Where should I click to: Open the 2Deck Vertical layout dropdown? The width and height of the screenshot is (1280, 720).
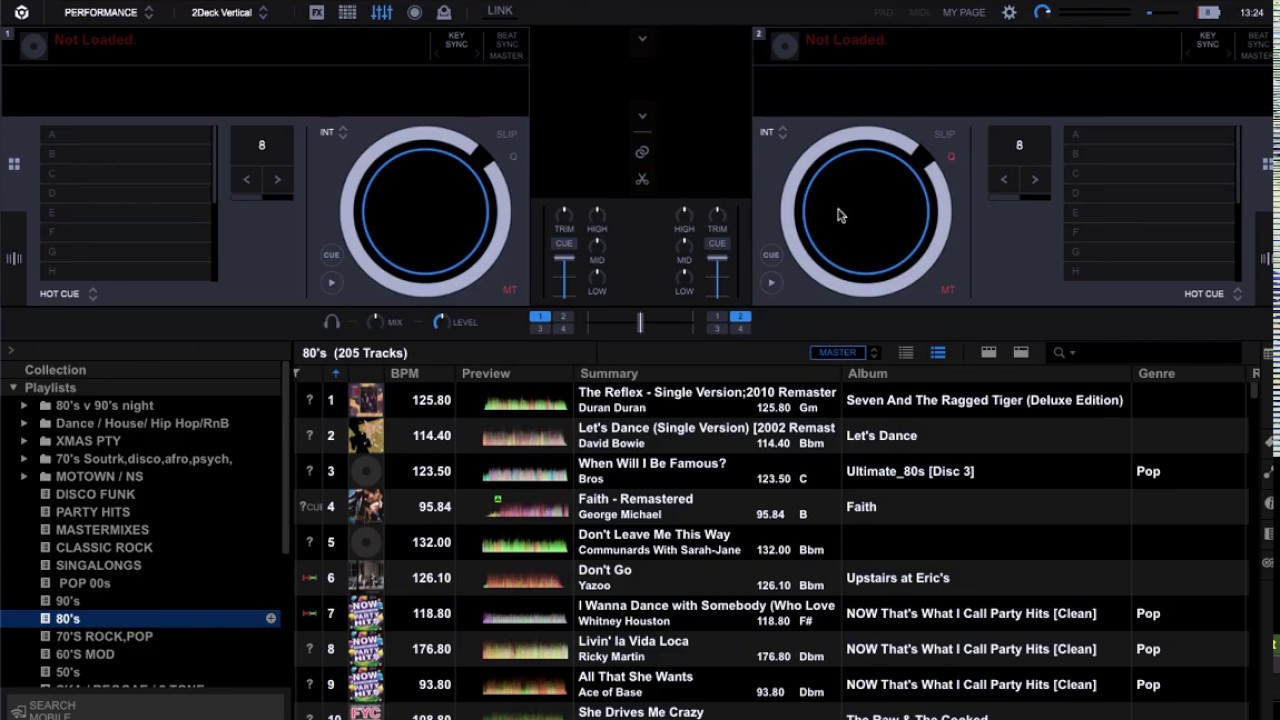click(229, 12)
